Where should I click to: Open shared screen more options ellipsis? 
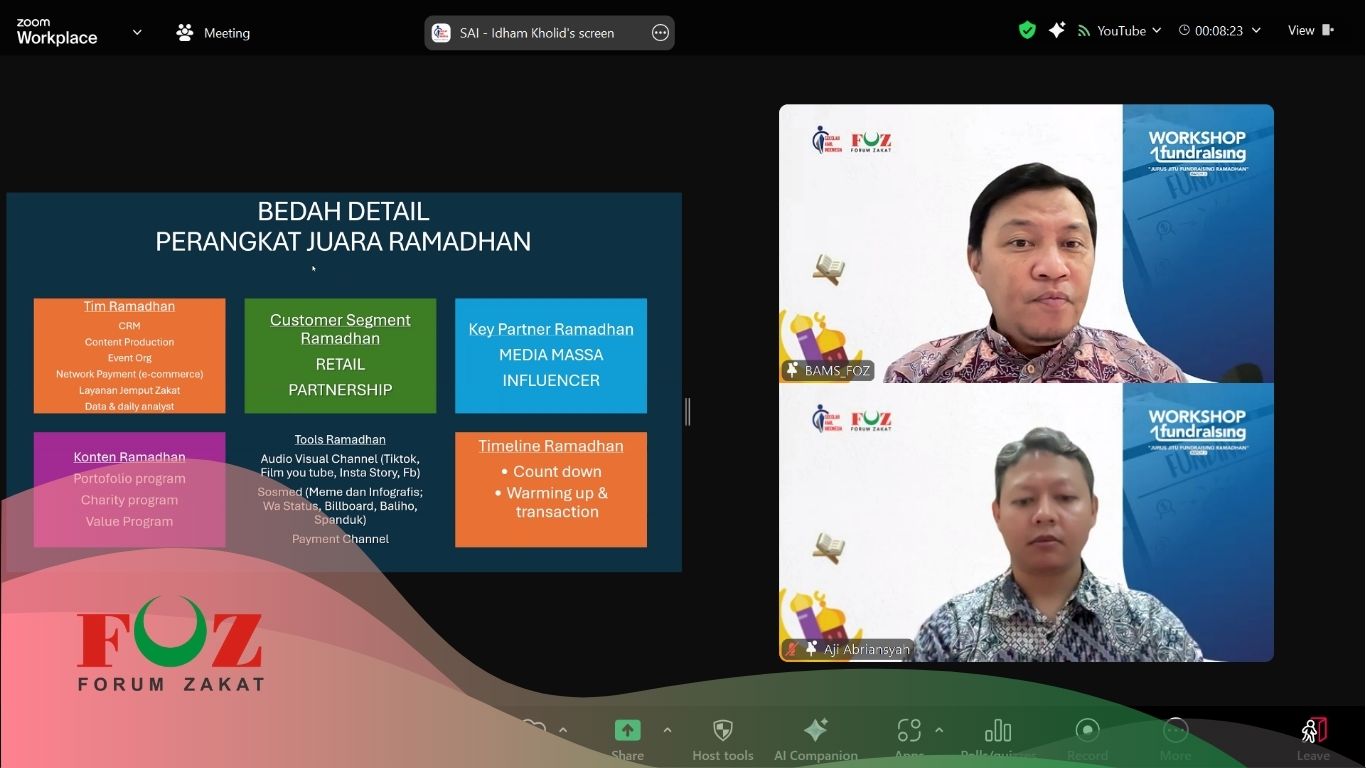[x=660, y=32]
